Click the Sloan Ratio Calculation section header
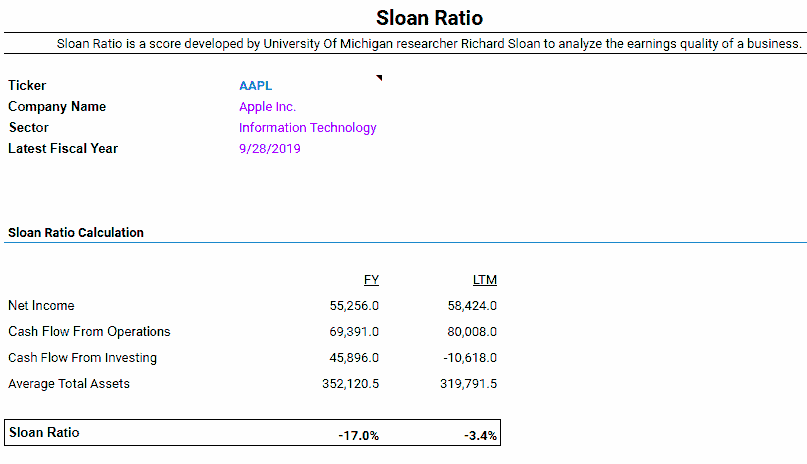 [x=76, y=233]
